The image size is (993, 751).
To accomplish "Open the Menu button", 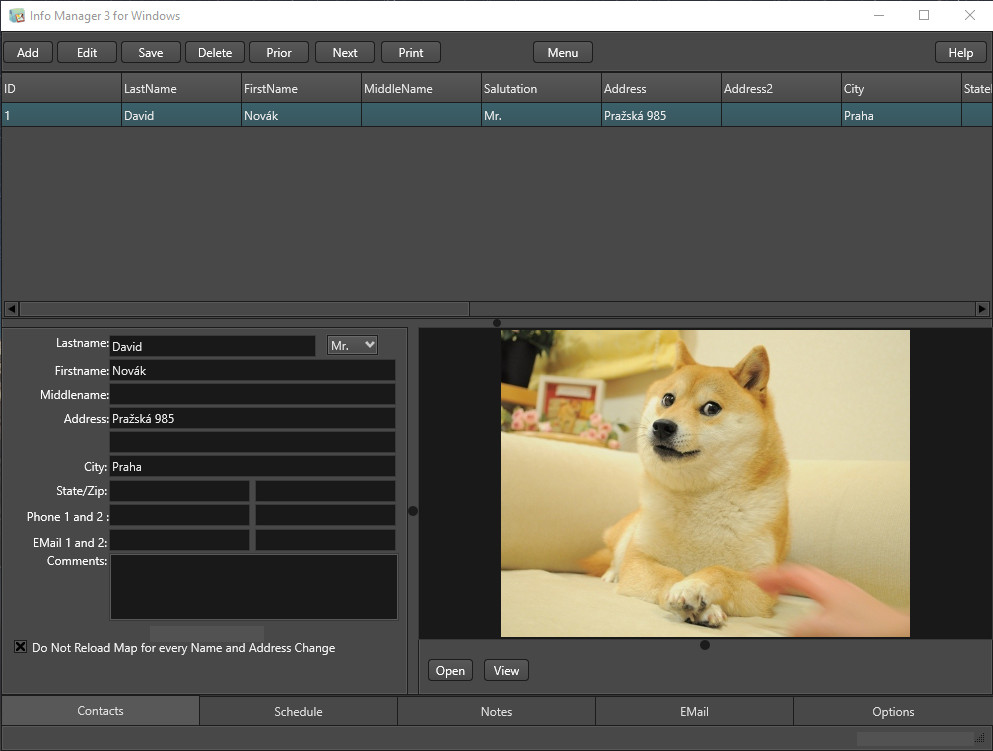I will pos(562,53).
